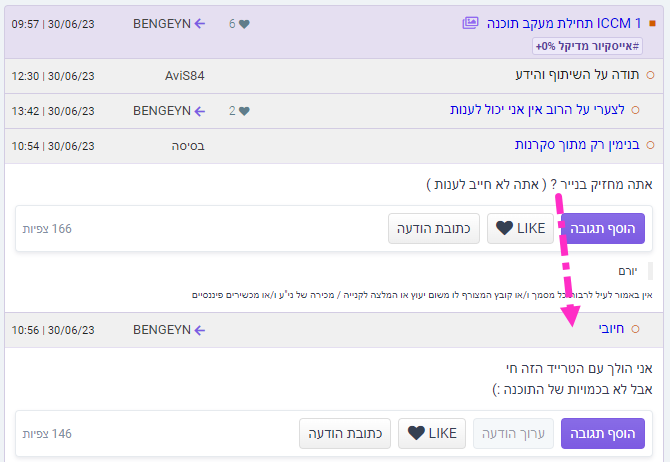This screenshot has height=462, width=670.
Task: Toggle LIKE on the post with 166 views
Action: (x=520, y=228)
